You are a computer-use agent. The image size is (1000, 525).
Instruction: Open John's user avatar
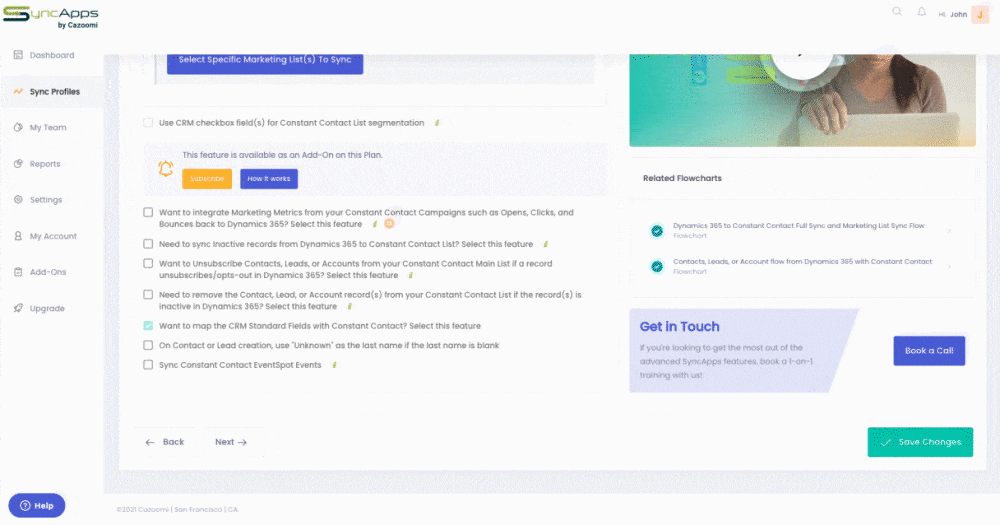(x=980, y=14)
